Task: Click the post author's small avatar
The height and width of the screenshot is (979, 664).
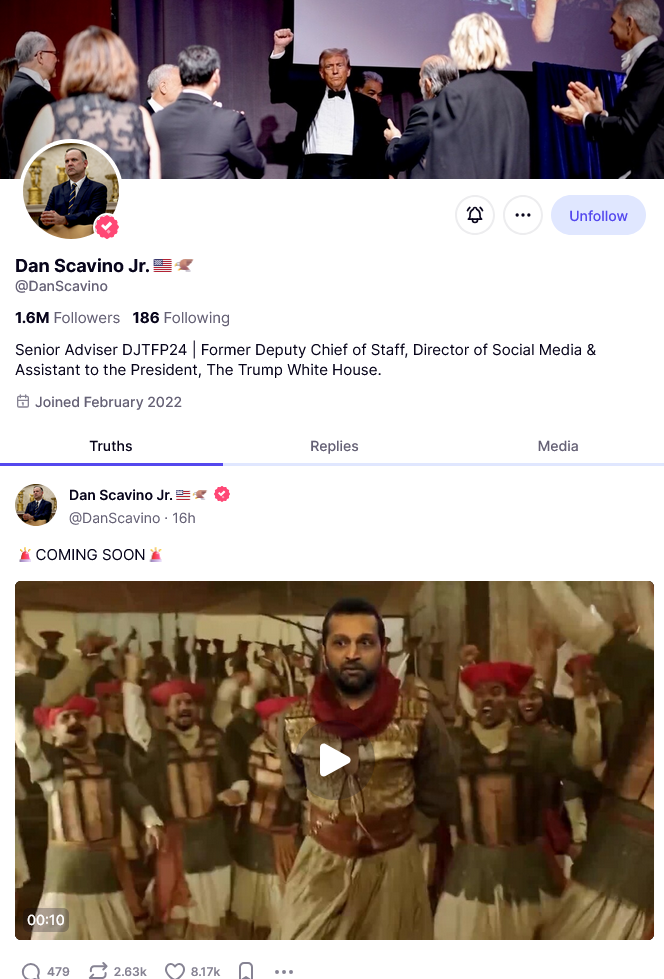Action: pos(36,504)
